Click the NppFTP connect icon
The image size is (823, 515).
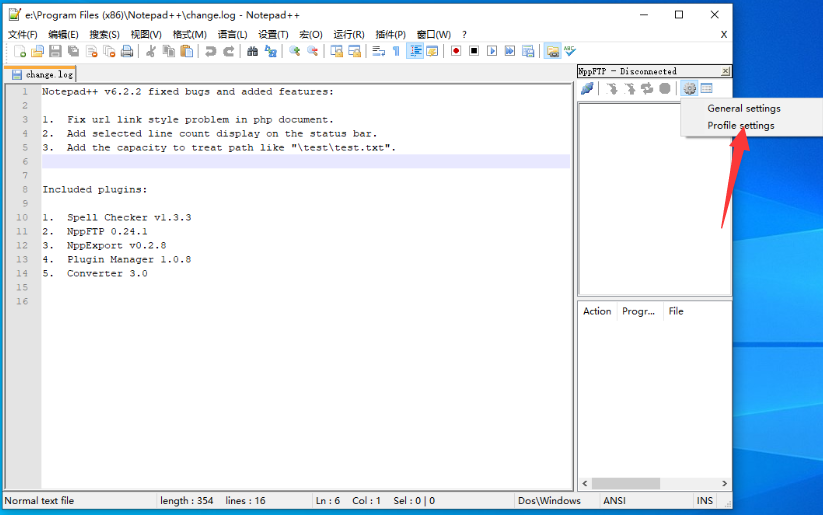587,89
